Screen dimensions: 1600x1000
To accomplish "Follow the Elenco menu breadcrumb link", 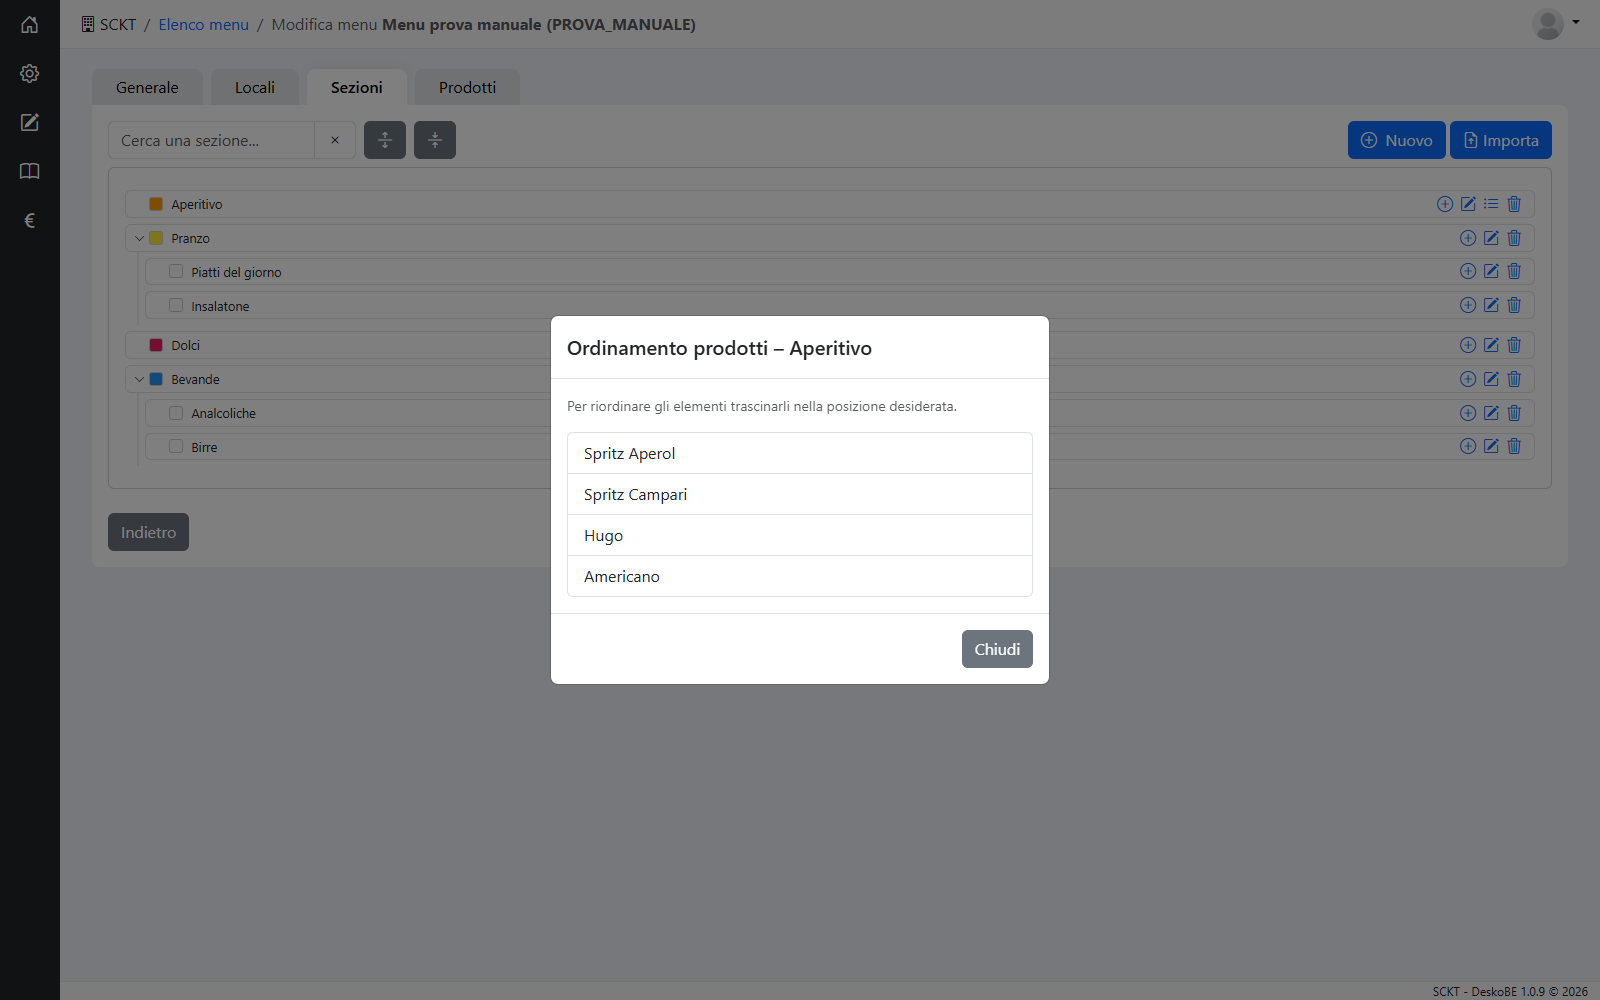I will (203, 24).
